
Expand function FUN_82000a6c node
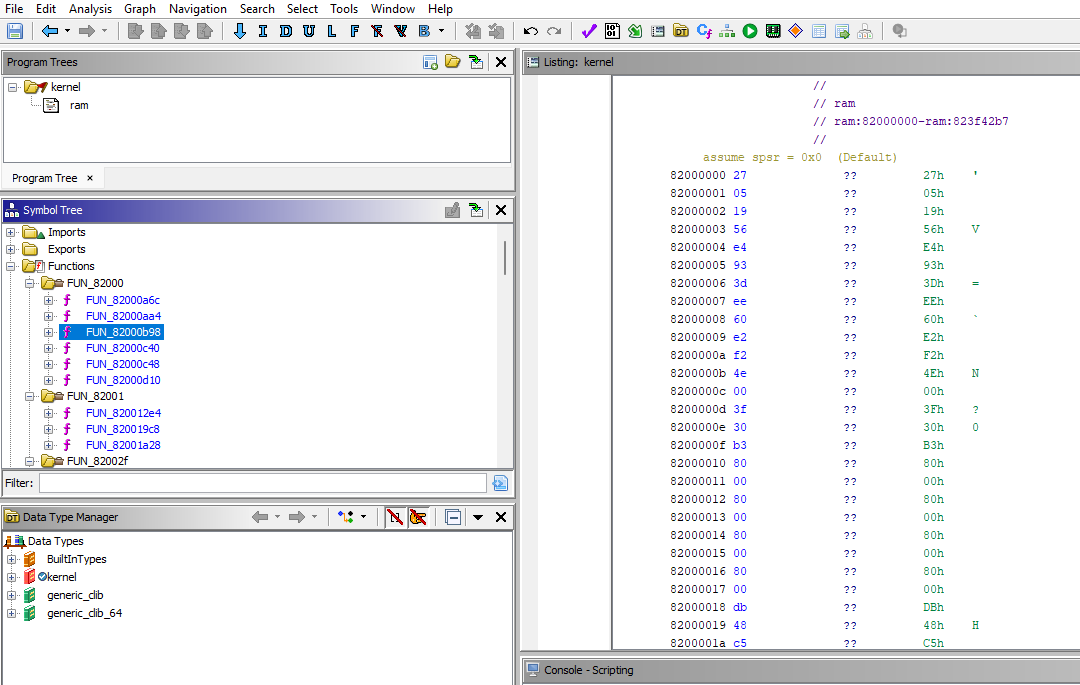coord(48,300)
